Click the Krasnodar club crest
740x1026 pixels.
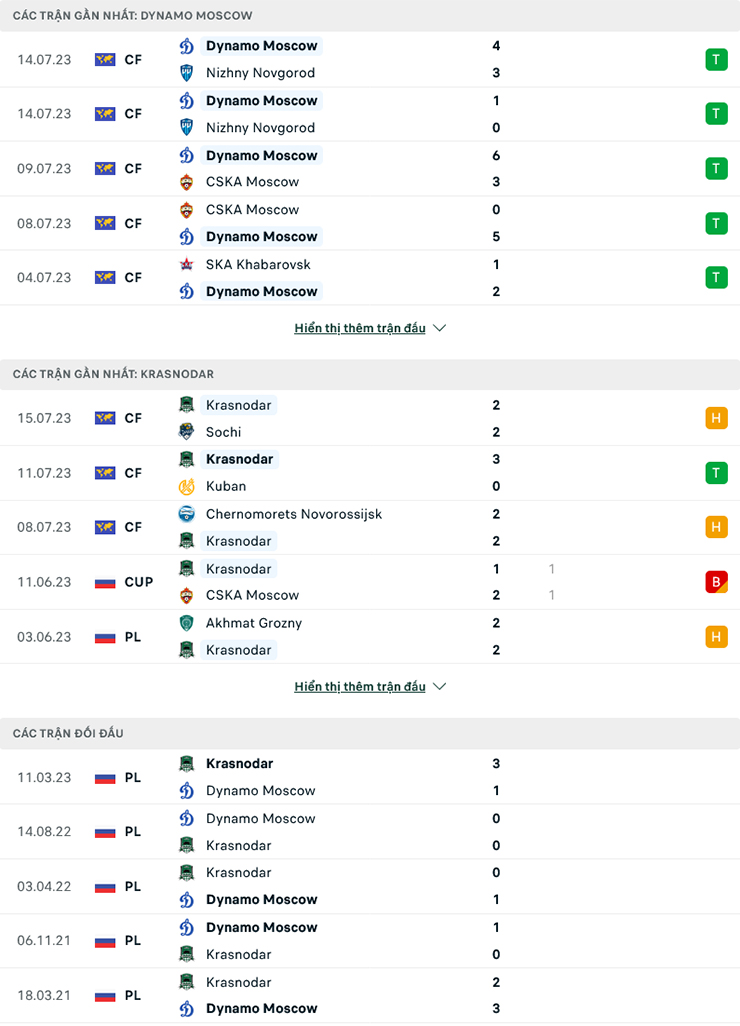pyautogui.click(x=186, y=405)
